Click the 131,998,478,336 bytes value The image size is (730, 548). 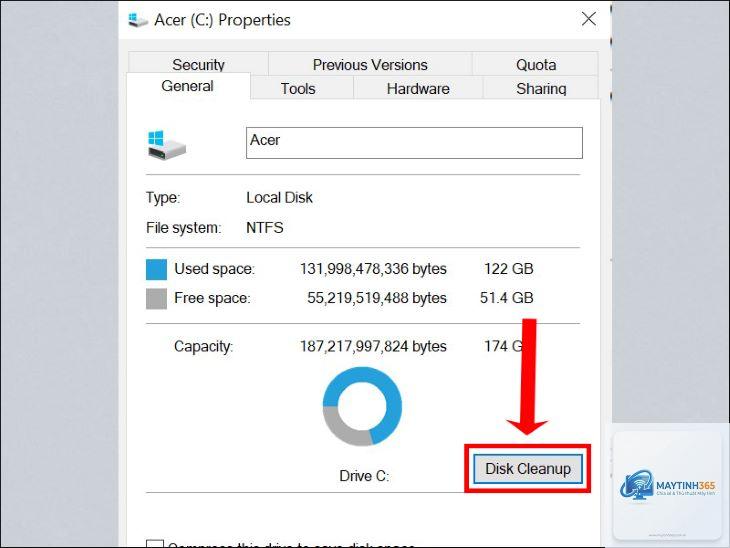[x=373, y=269]
